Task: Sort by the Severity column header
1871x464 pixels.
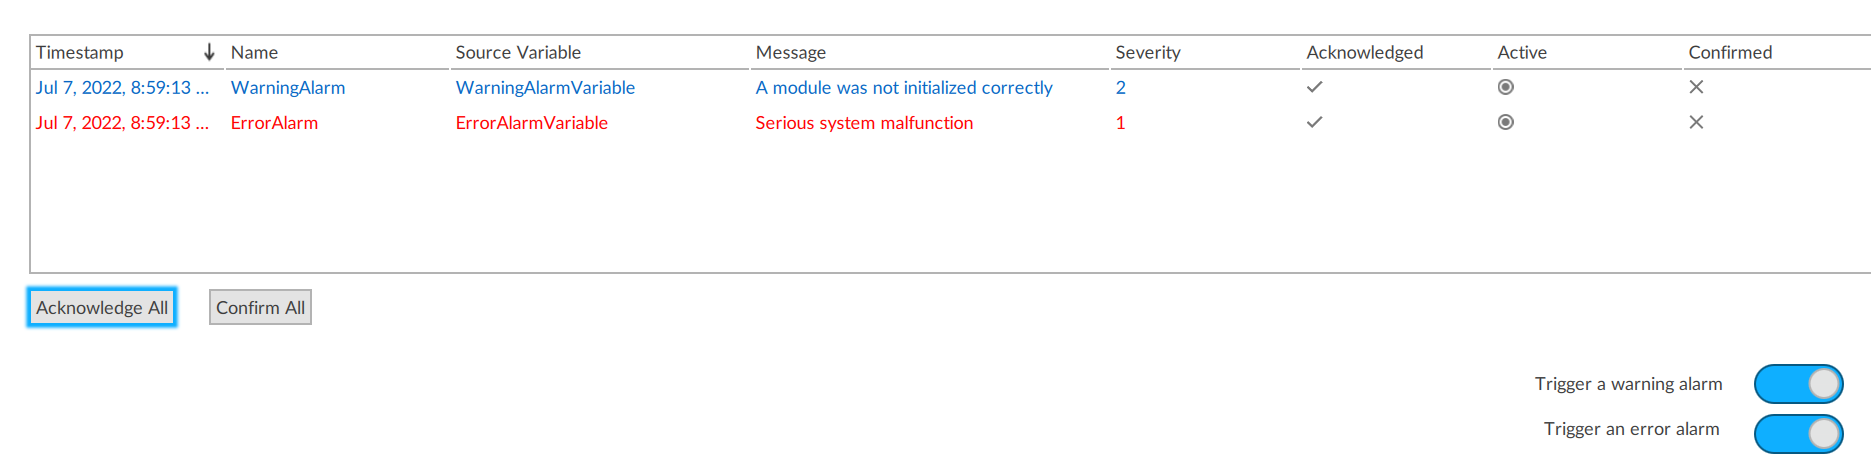Action: pyautogui.click(x=1147, y=52)
